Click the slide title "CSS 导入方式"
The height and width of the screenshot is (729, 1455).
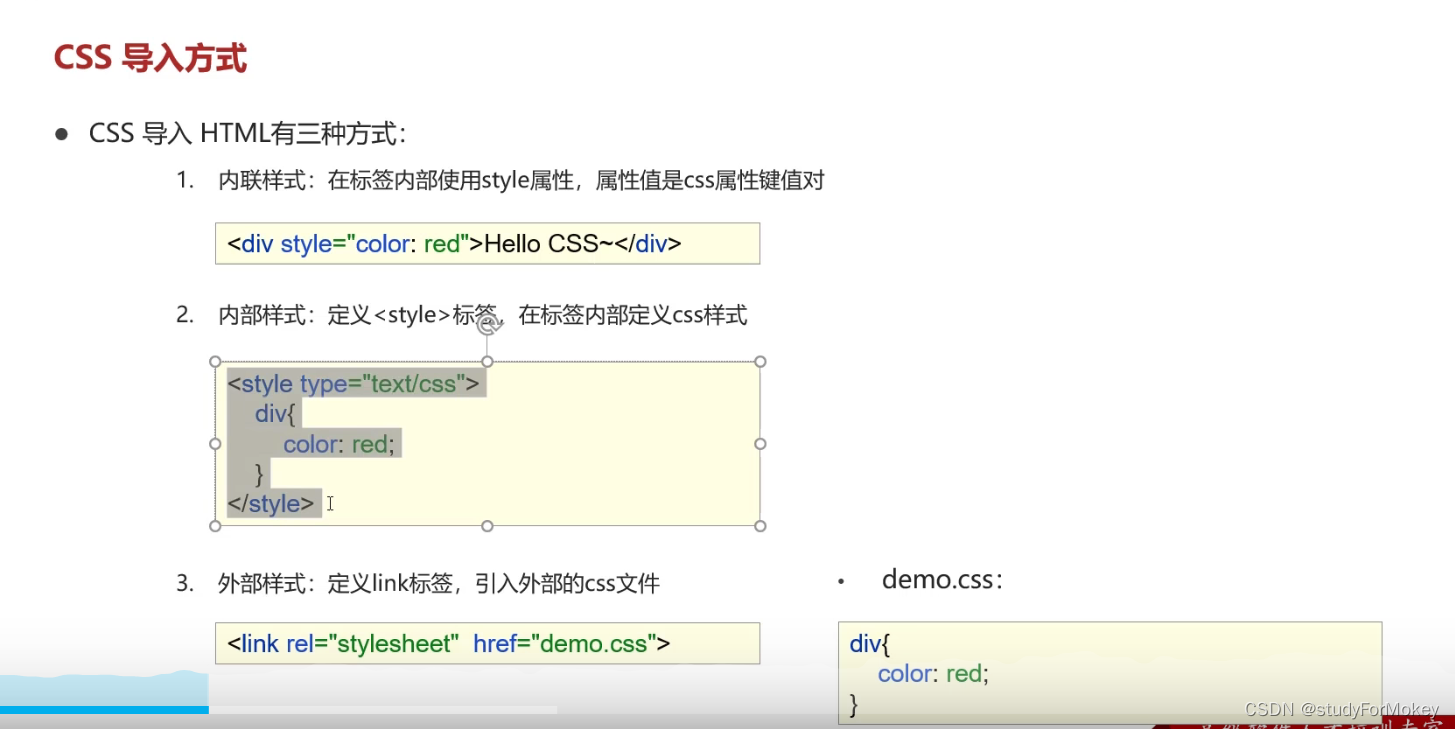[150, 58]
